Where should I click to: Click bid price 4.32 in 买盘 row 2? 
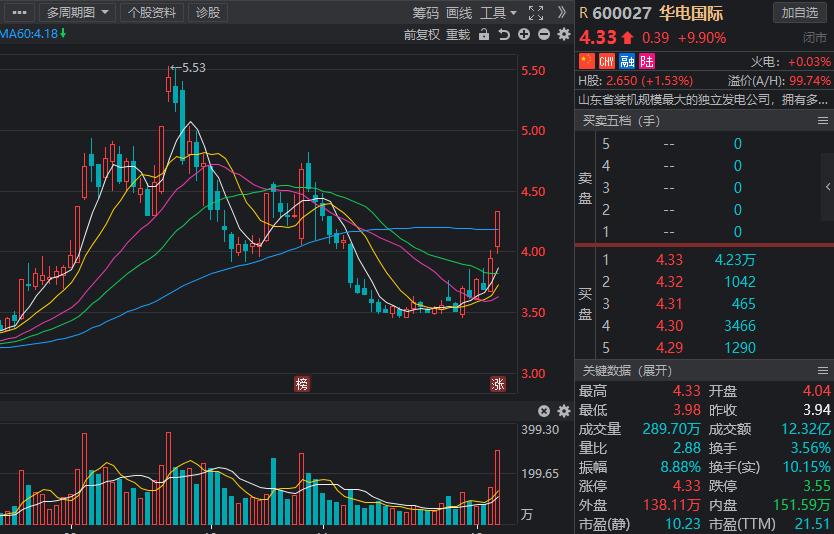669,281
